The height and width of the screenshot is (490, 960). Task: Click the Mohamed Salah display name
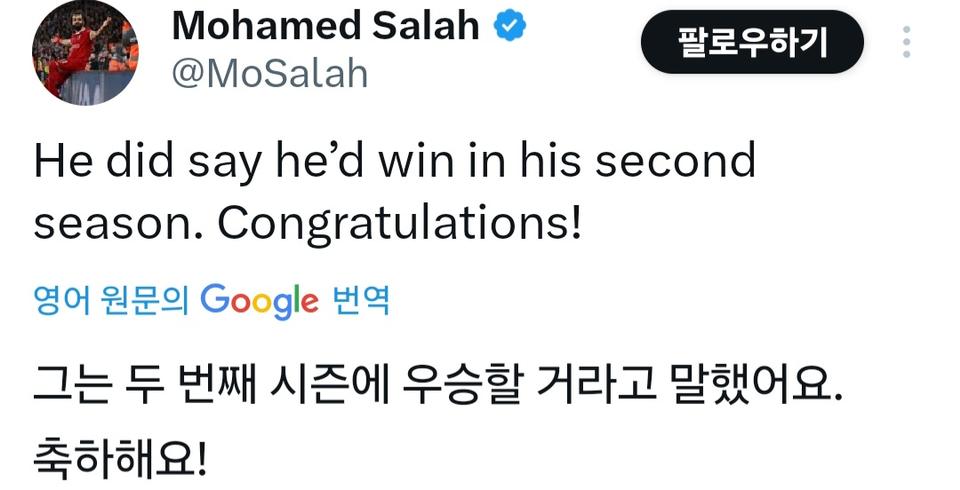coord(325,27)
